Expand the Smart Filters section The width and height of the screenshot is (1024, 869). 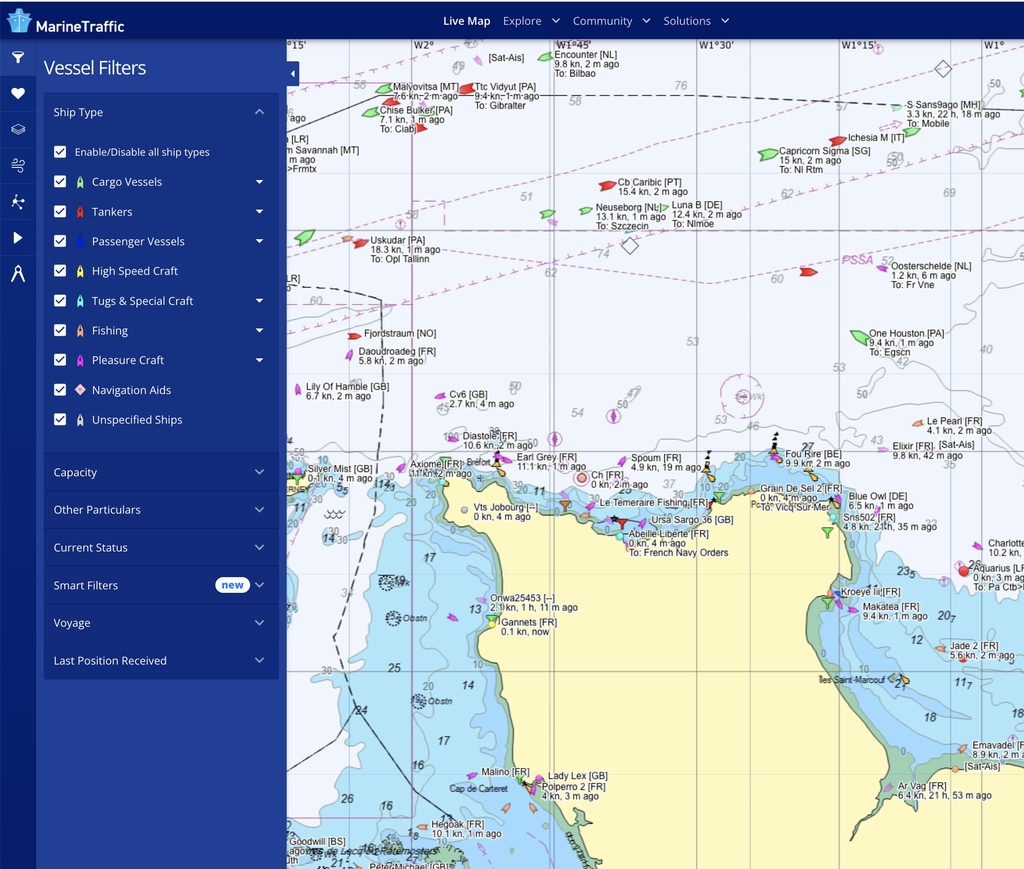click(x=161, y=585)
